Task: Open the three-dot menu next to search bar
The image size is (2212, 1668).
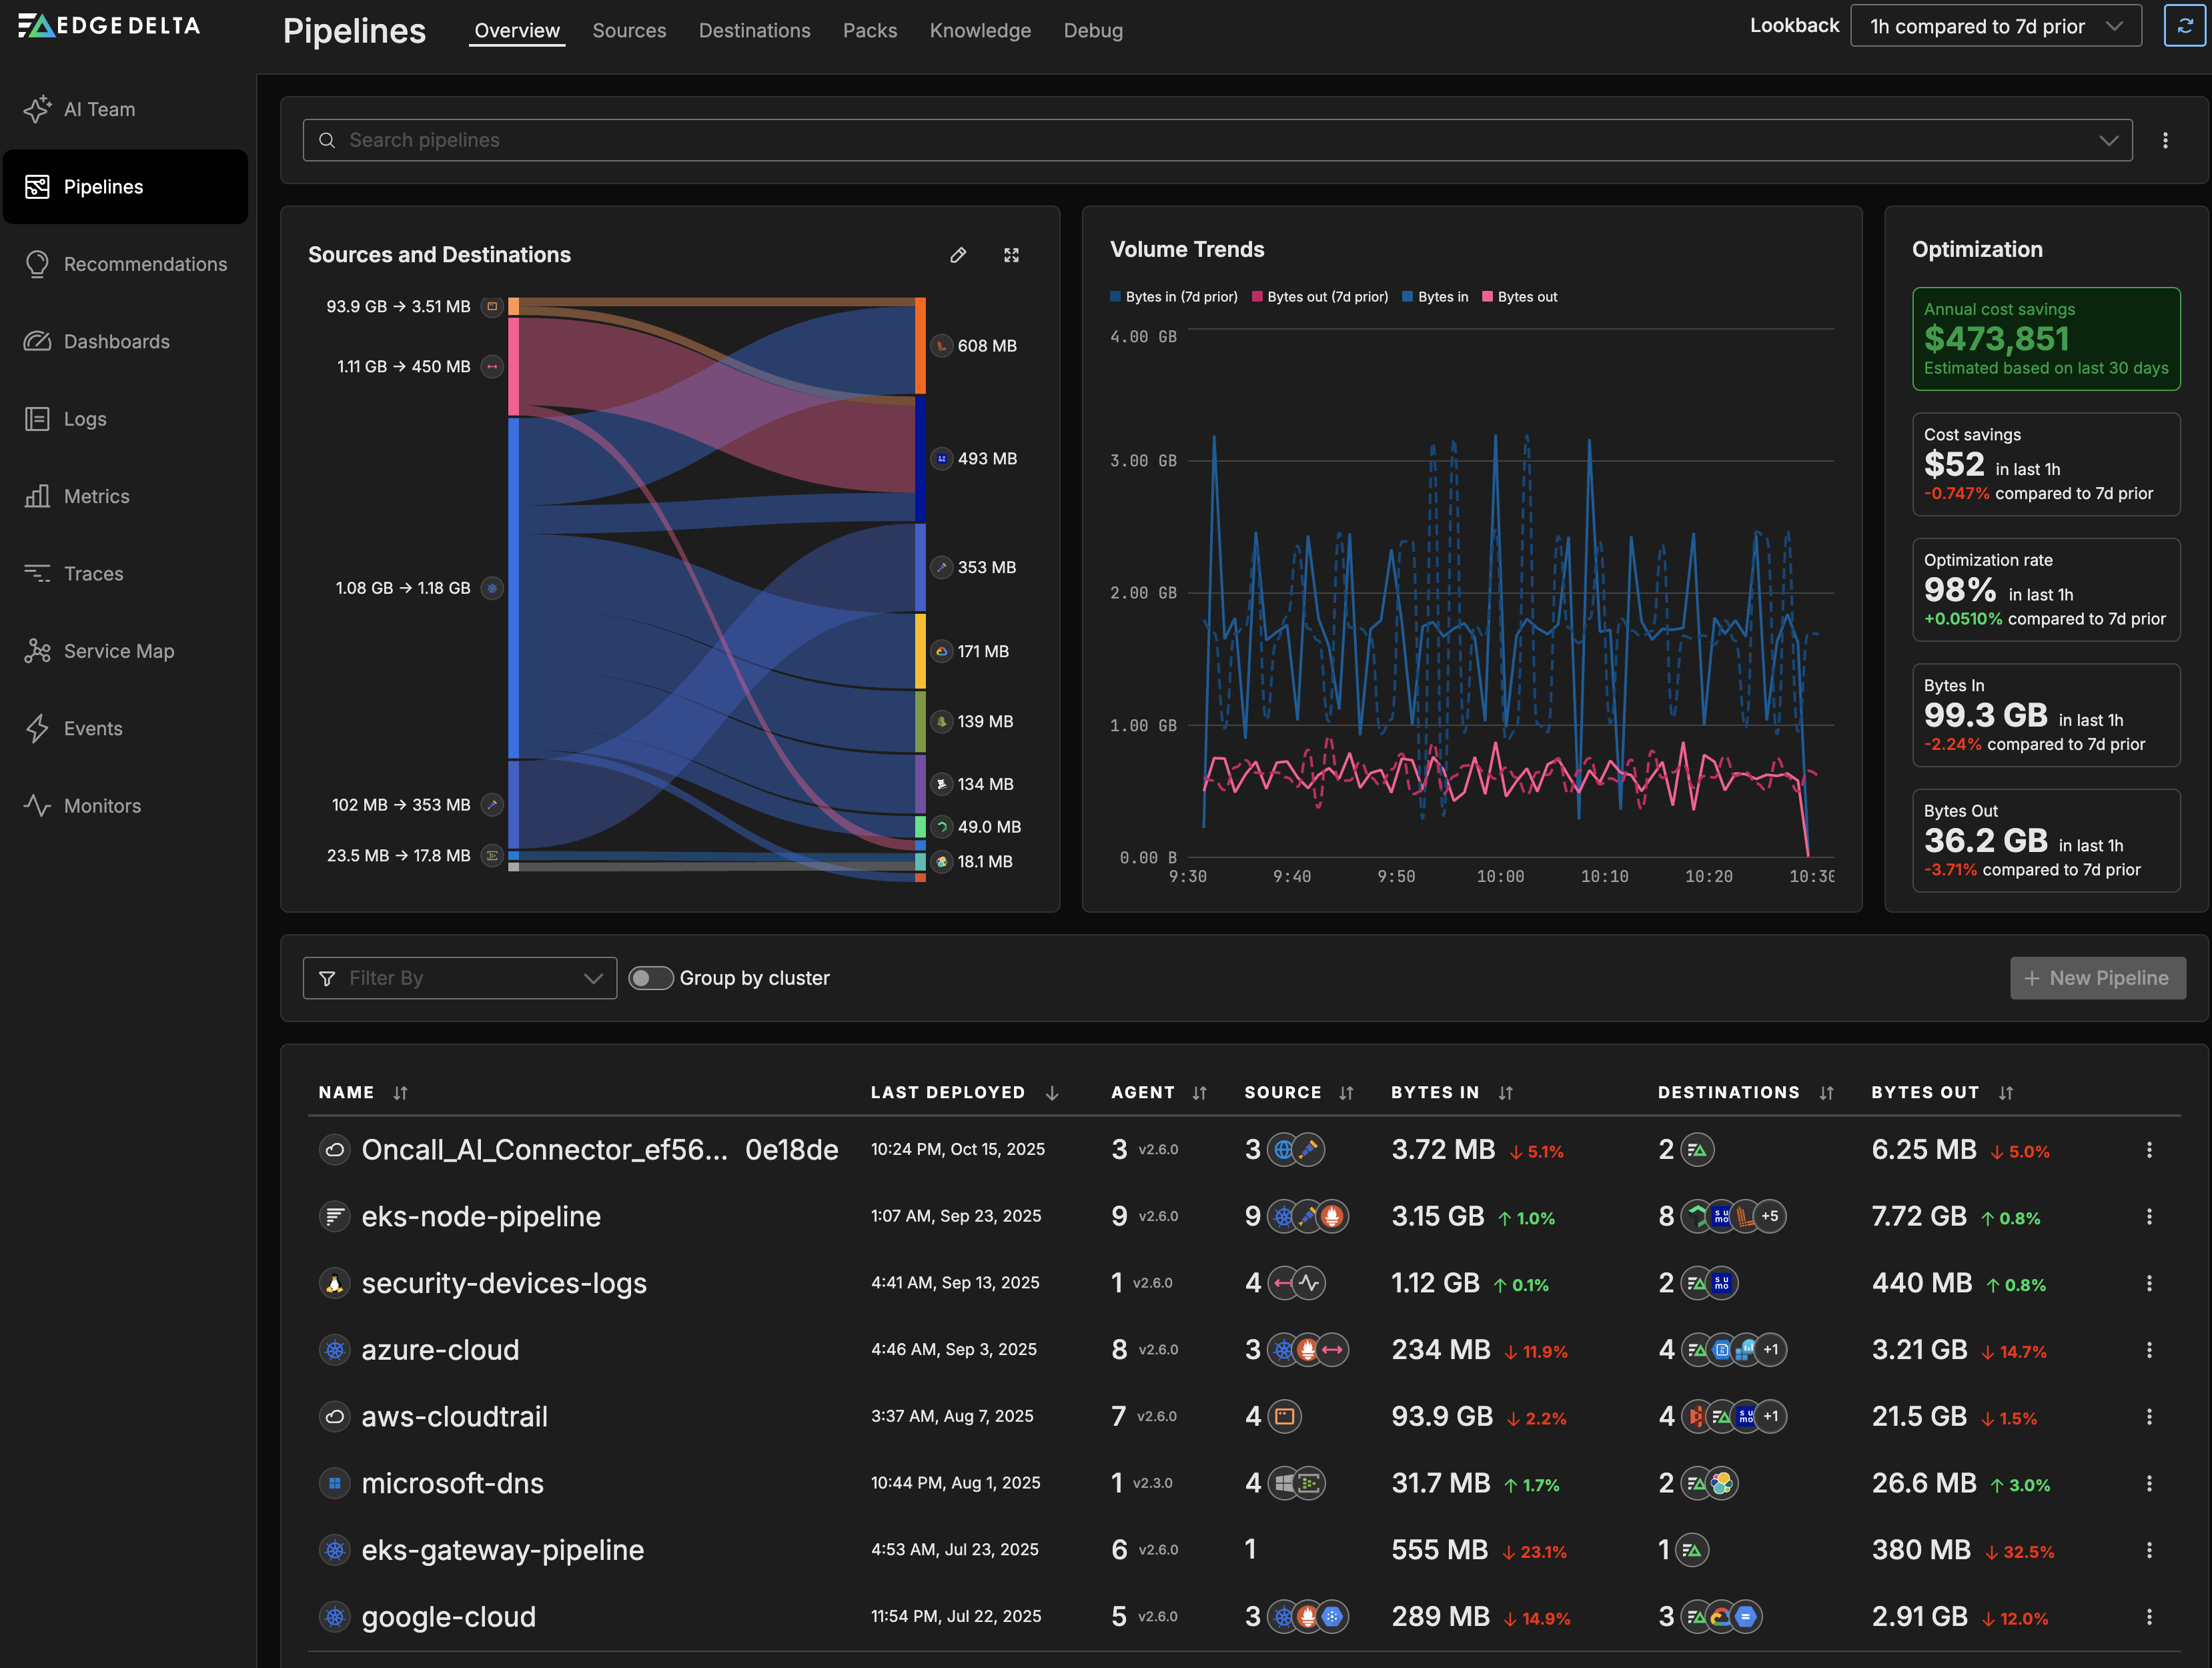Action: click(2165, 140)
